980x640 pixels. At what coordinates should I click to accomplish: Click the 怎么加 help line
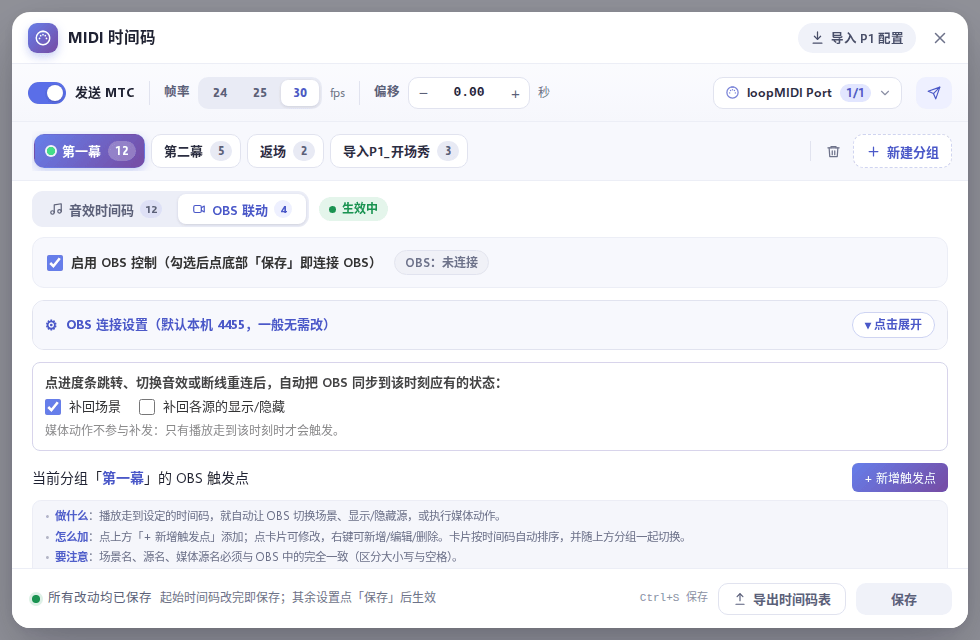coord(371,537)
